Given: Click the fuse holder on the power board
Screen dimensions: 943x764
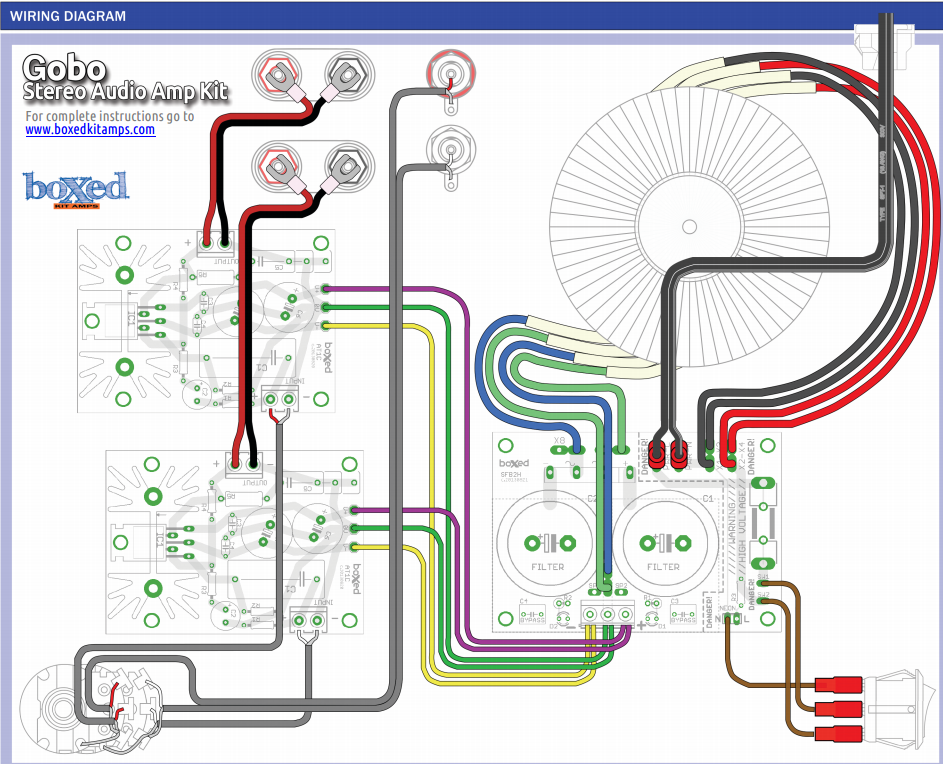Looking at the screenshot, I should [763, 523].
